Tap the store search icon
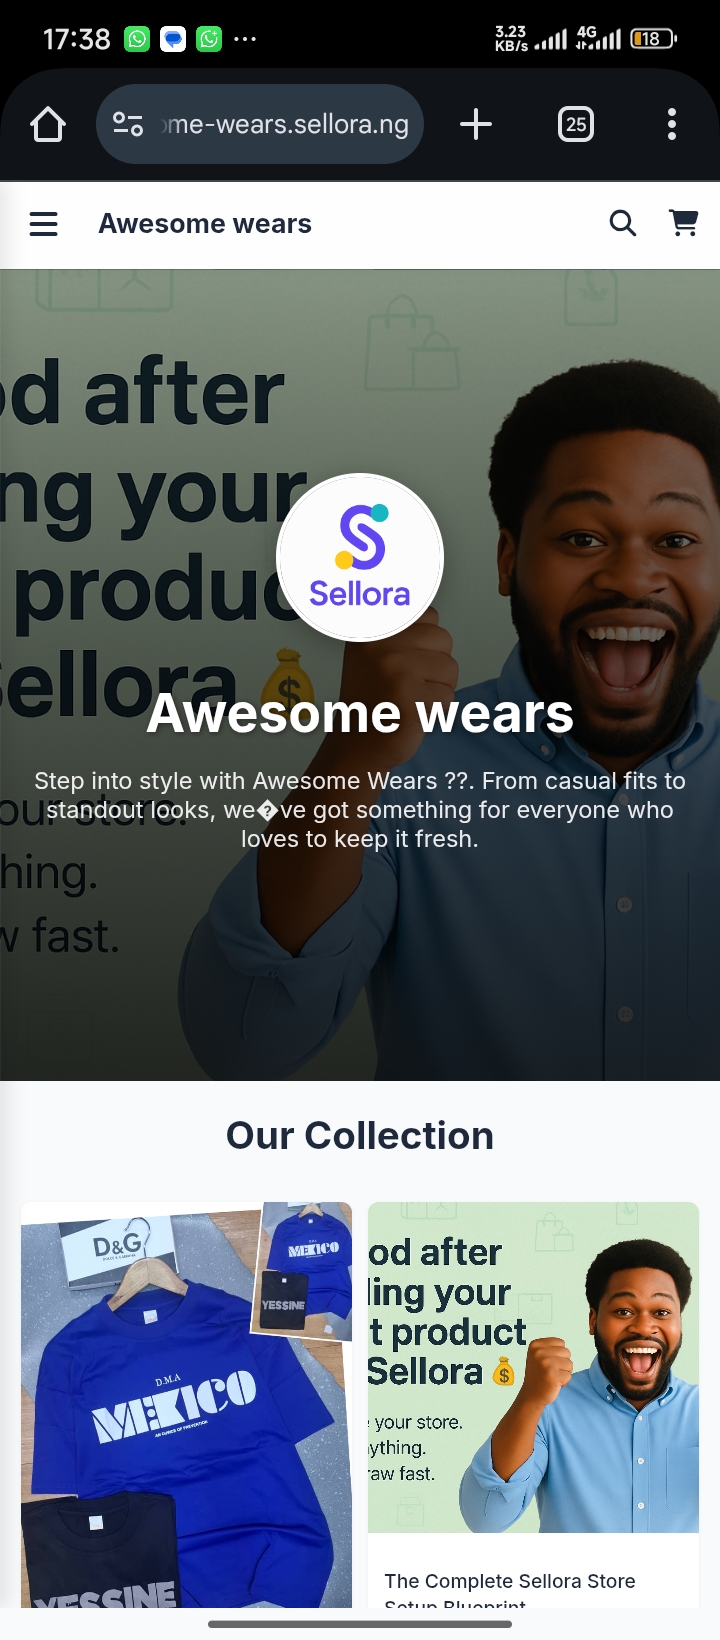This screenshot has height=1640, width=720. pos(623,223)
